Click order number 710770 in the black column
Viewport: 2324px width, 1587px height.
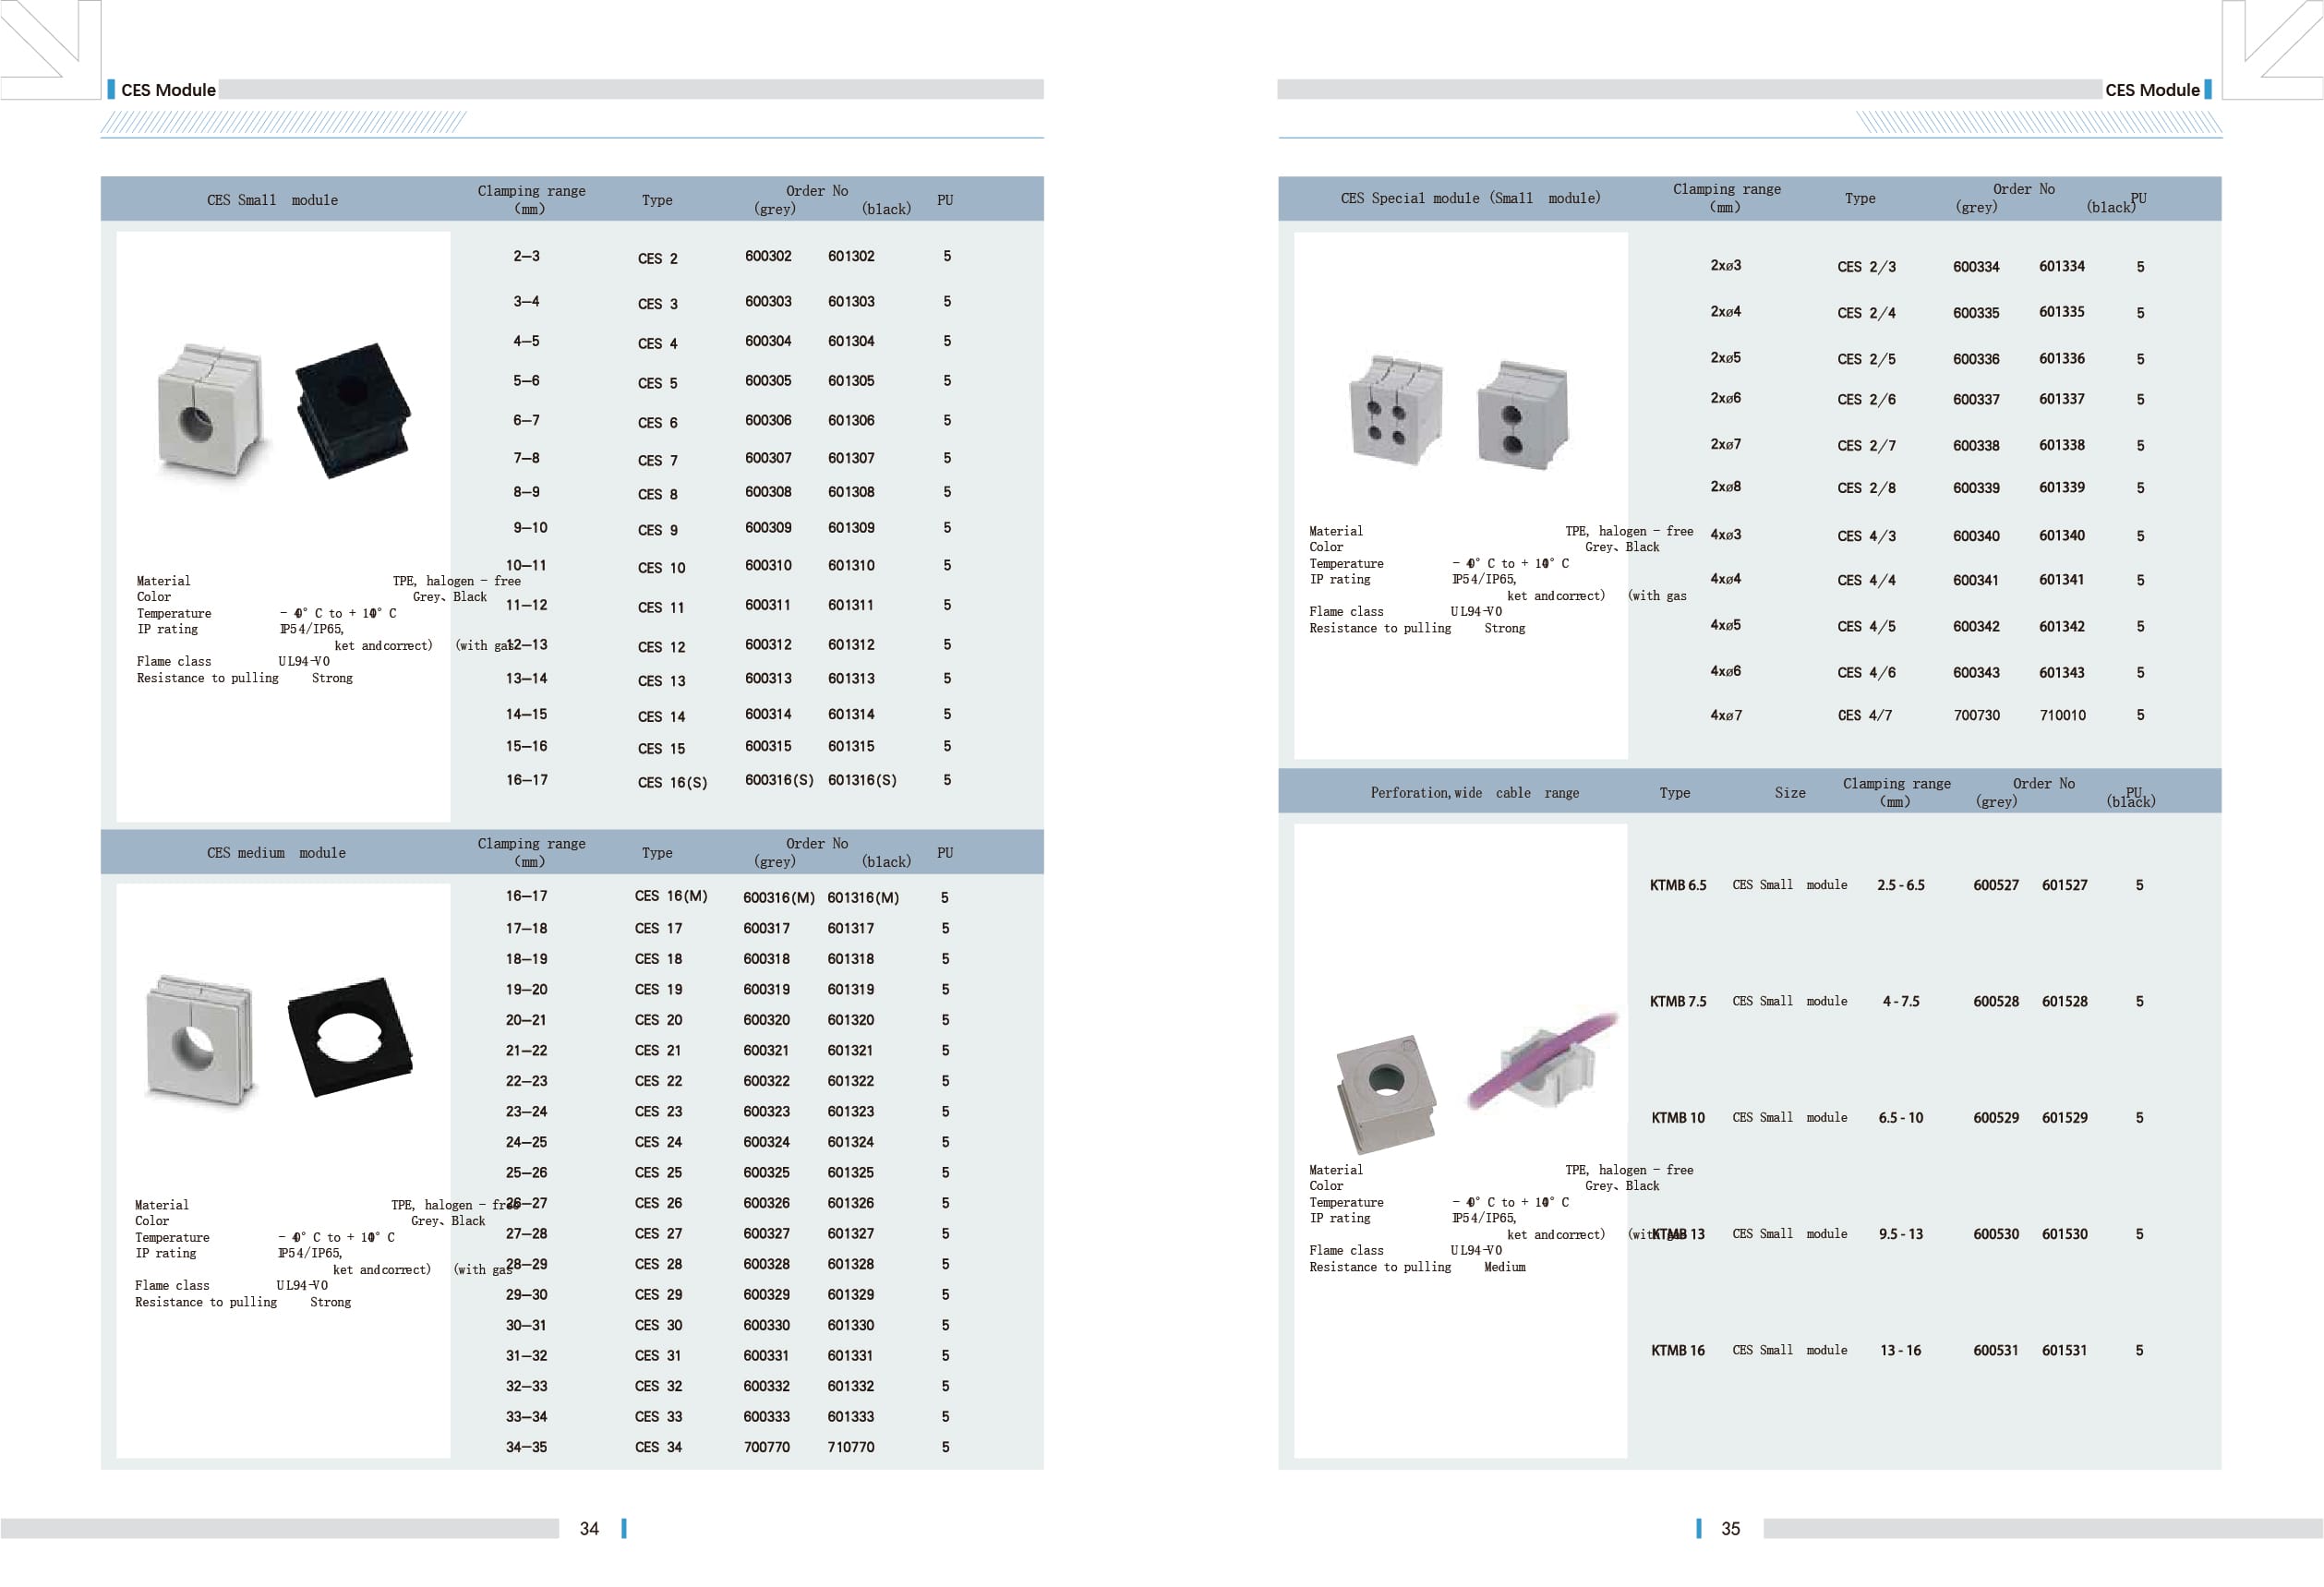point(851,1447)
